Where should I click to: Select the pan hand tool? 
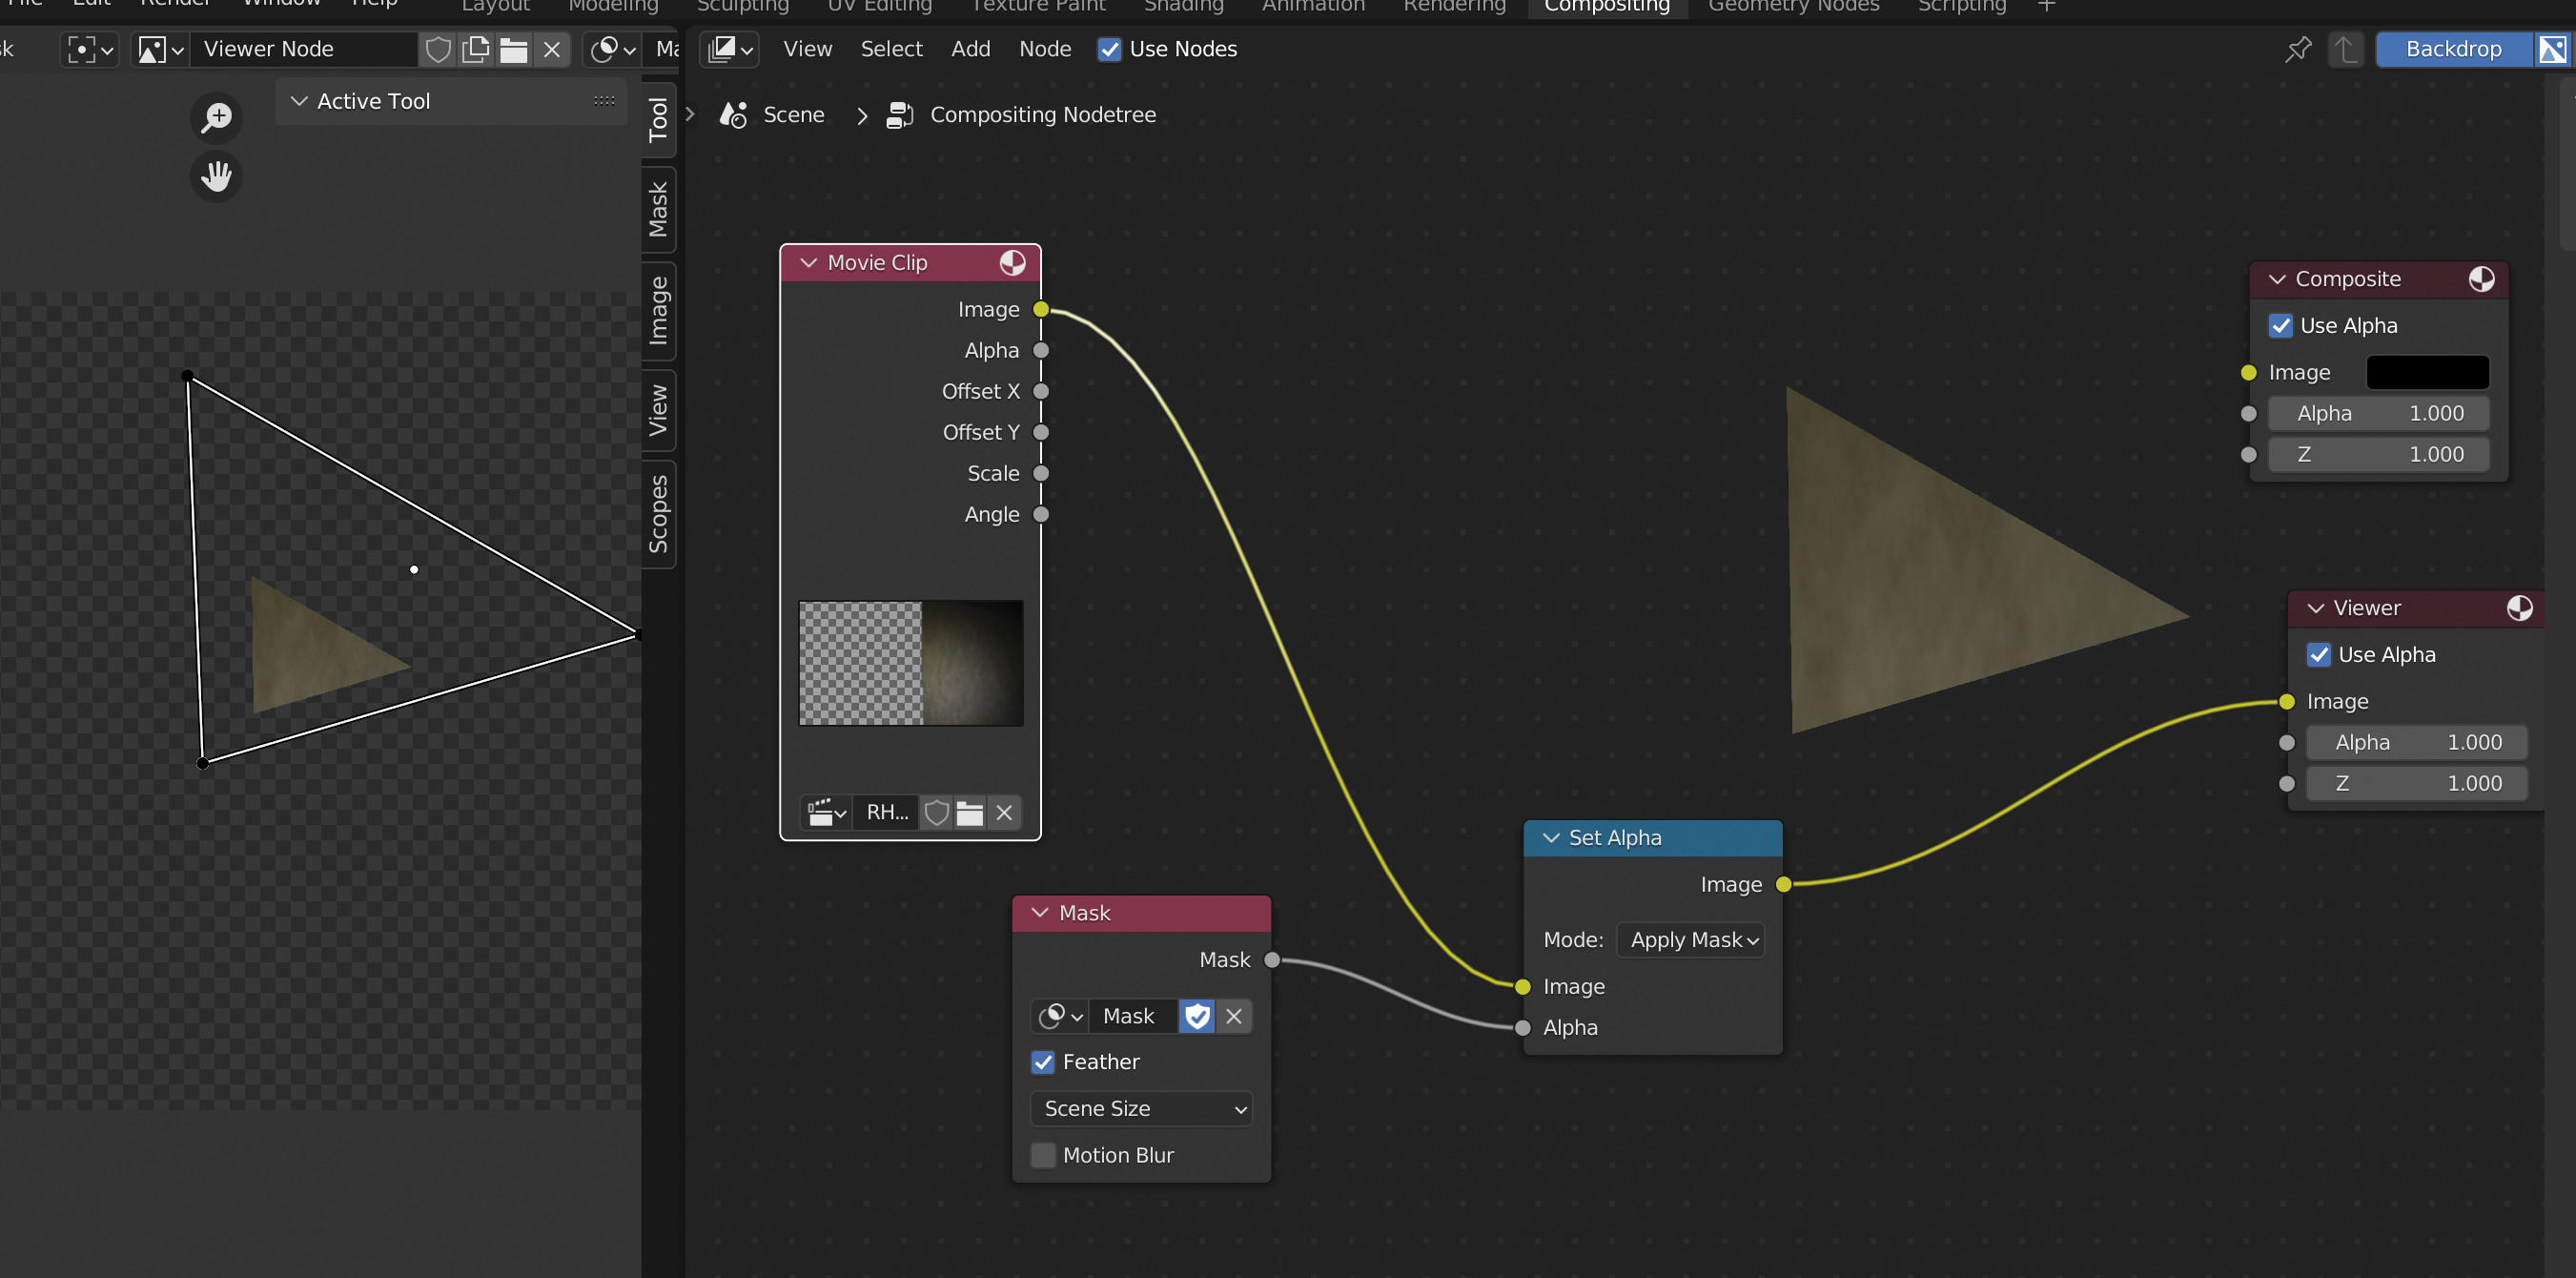[216, 176]
